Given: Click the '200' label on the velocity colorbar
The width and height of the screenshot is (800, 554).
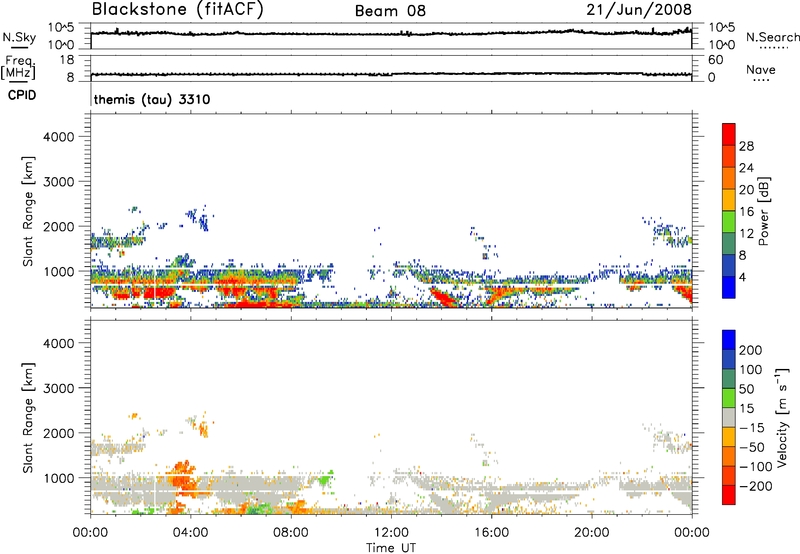Looking at the screenshot, I should pos(751,350).
